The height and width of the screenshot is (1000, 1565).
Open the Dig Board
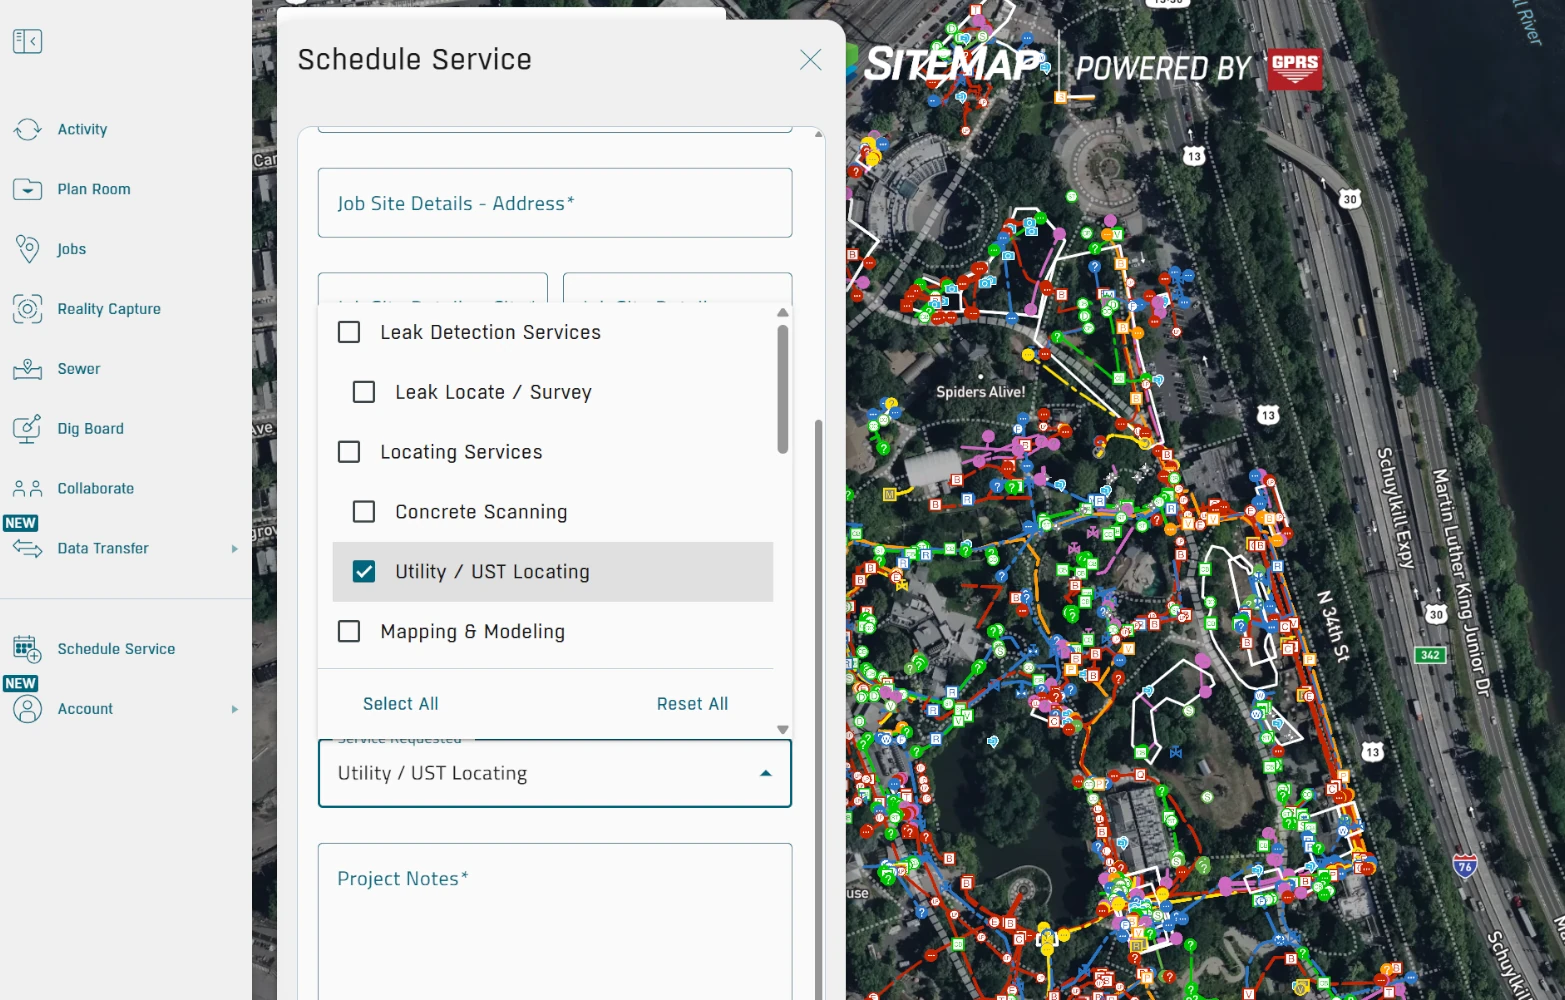click(90, 428)
